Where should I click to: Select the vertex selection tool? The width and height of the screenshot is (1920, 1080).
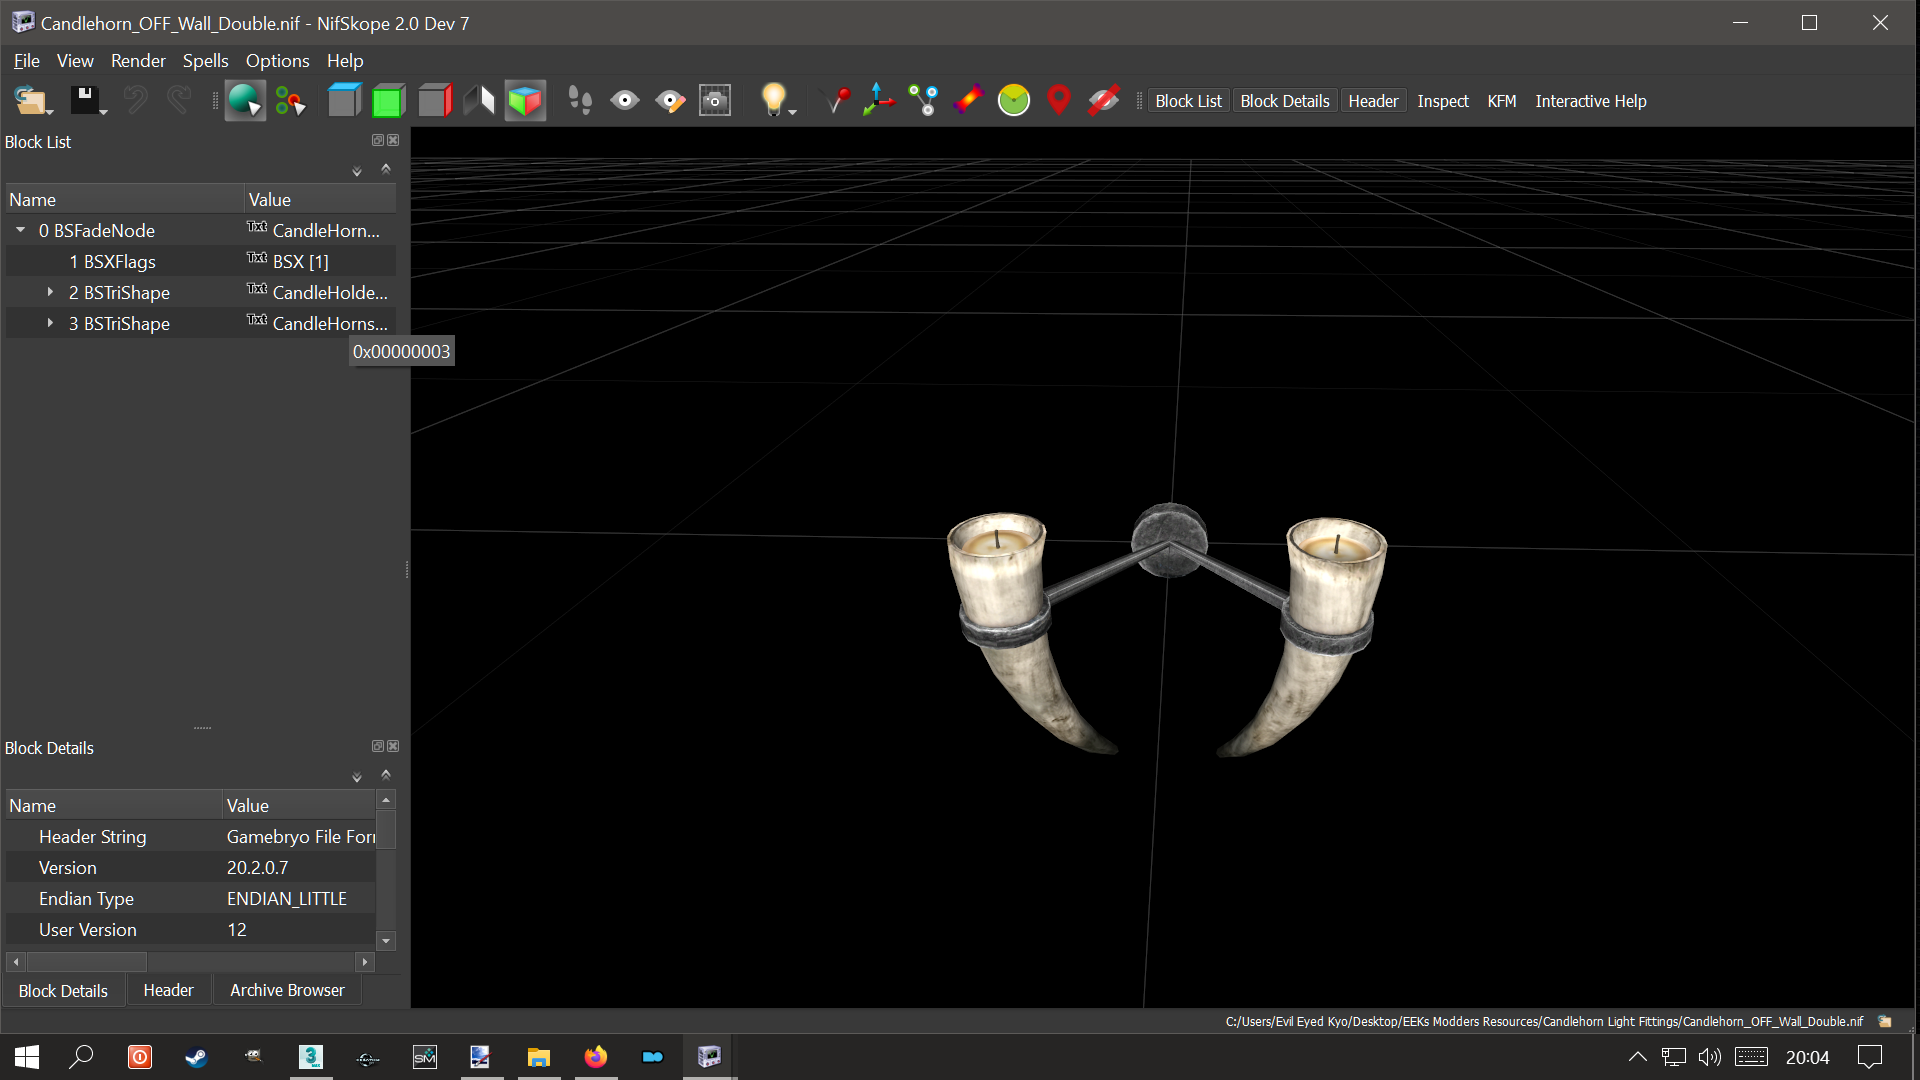[290, 100]
